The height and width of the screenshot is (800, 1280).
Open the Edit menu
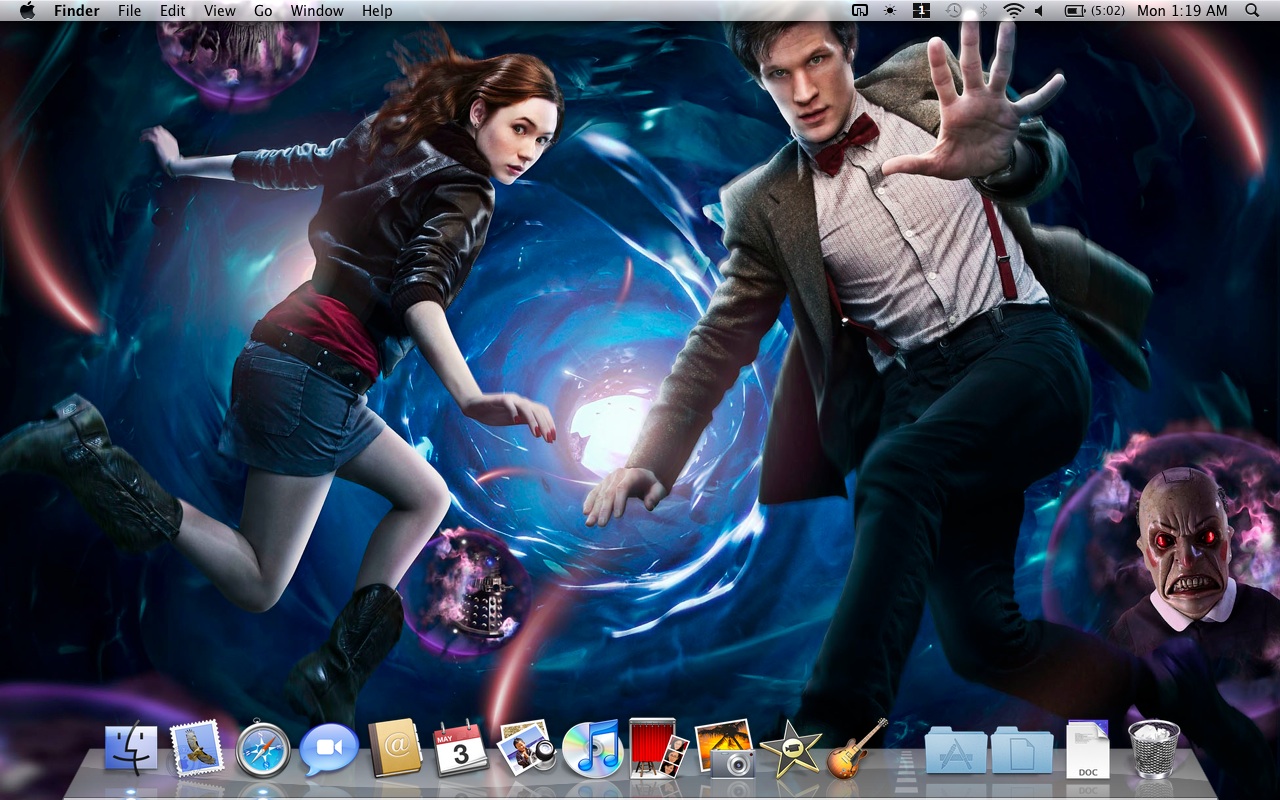[x=173, y=10]
